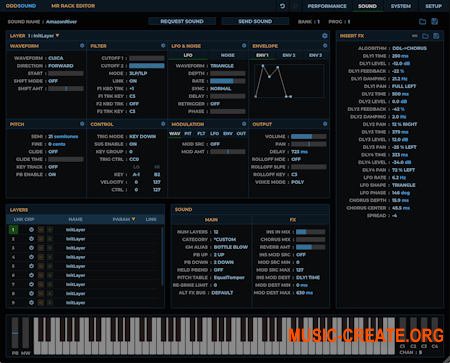Viewport: 450px width, 363px height.
Task: Toggle SHIFT MODE value OFF
Action: (53, 81)
